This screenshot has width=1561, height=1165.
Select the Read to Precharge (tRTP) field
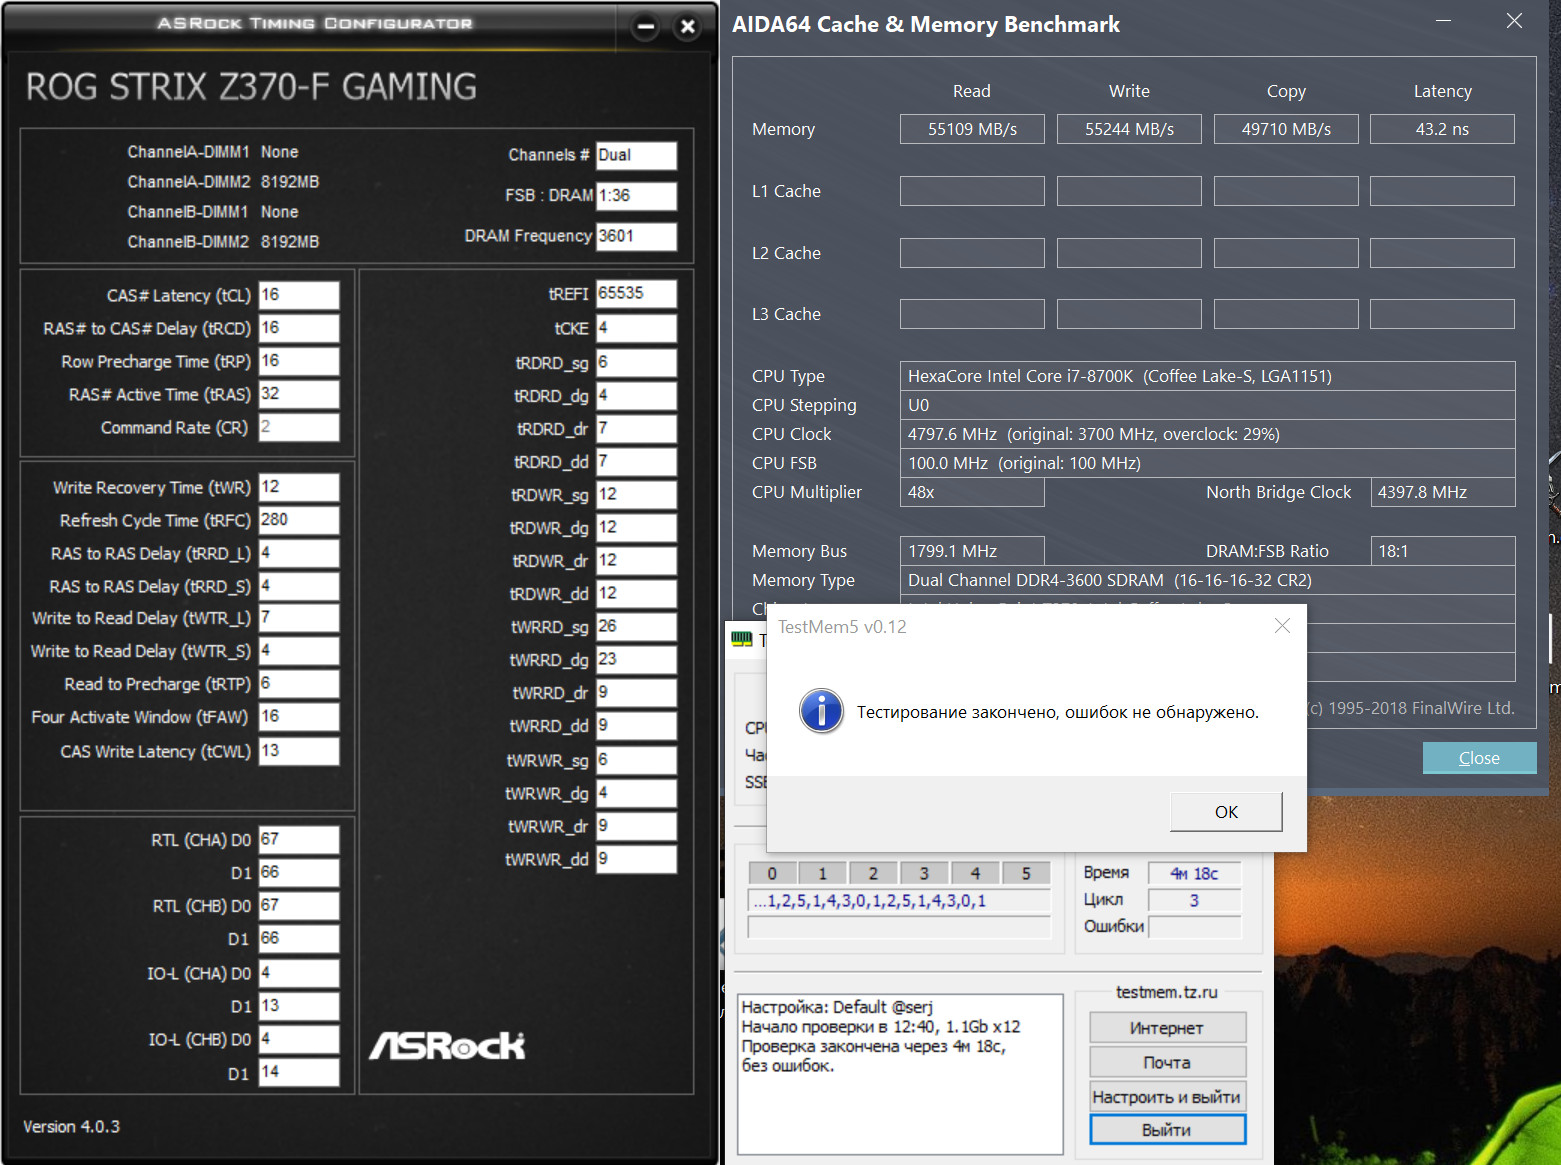[299, 684]
